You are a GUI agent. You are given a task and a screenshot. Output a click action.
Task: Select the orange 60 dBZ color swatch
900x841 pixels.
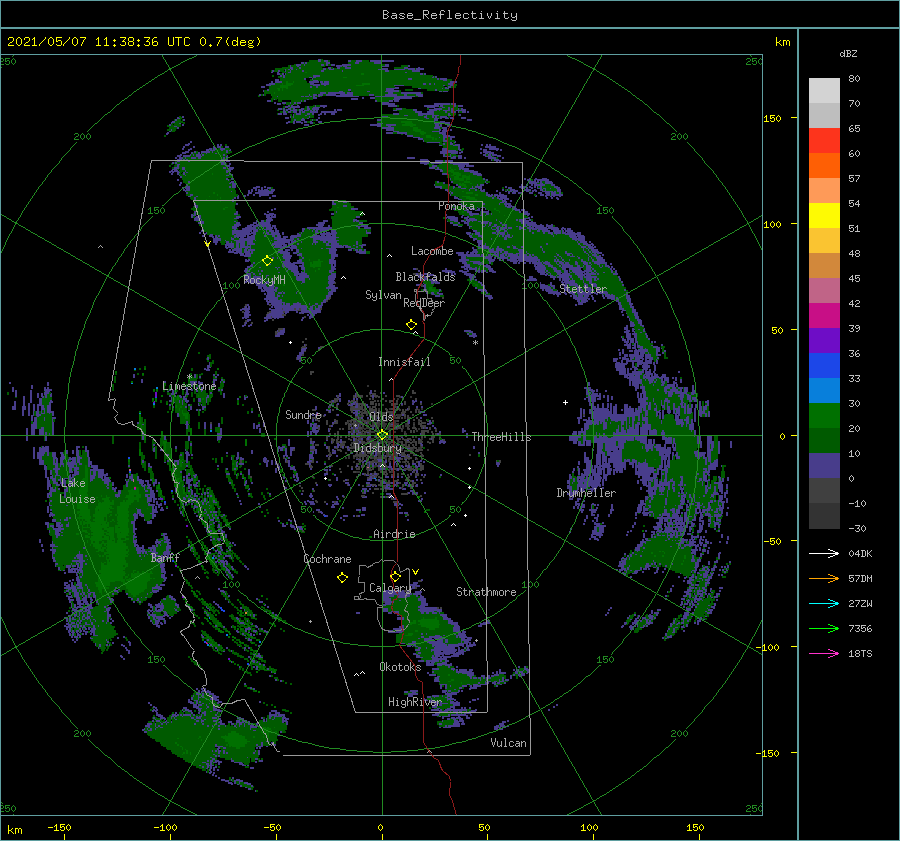824,165
